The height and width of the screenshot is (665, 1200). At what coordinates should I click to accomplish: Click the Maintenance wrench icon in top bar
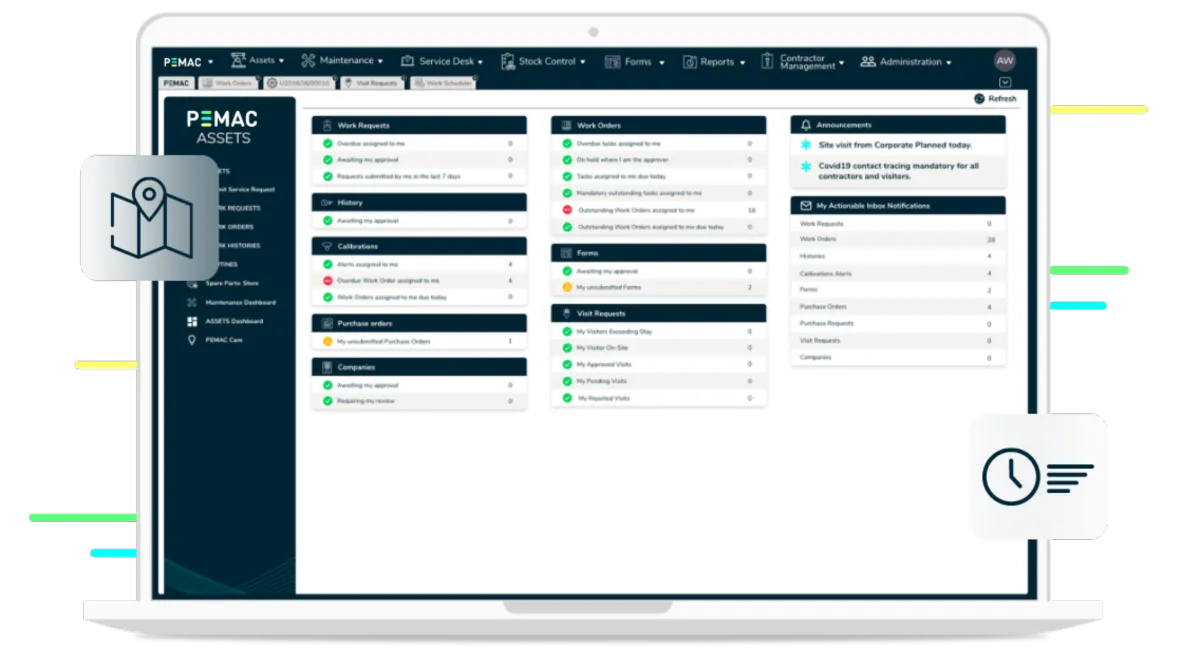[308, 61]
